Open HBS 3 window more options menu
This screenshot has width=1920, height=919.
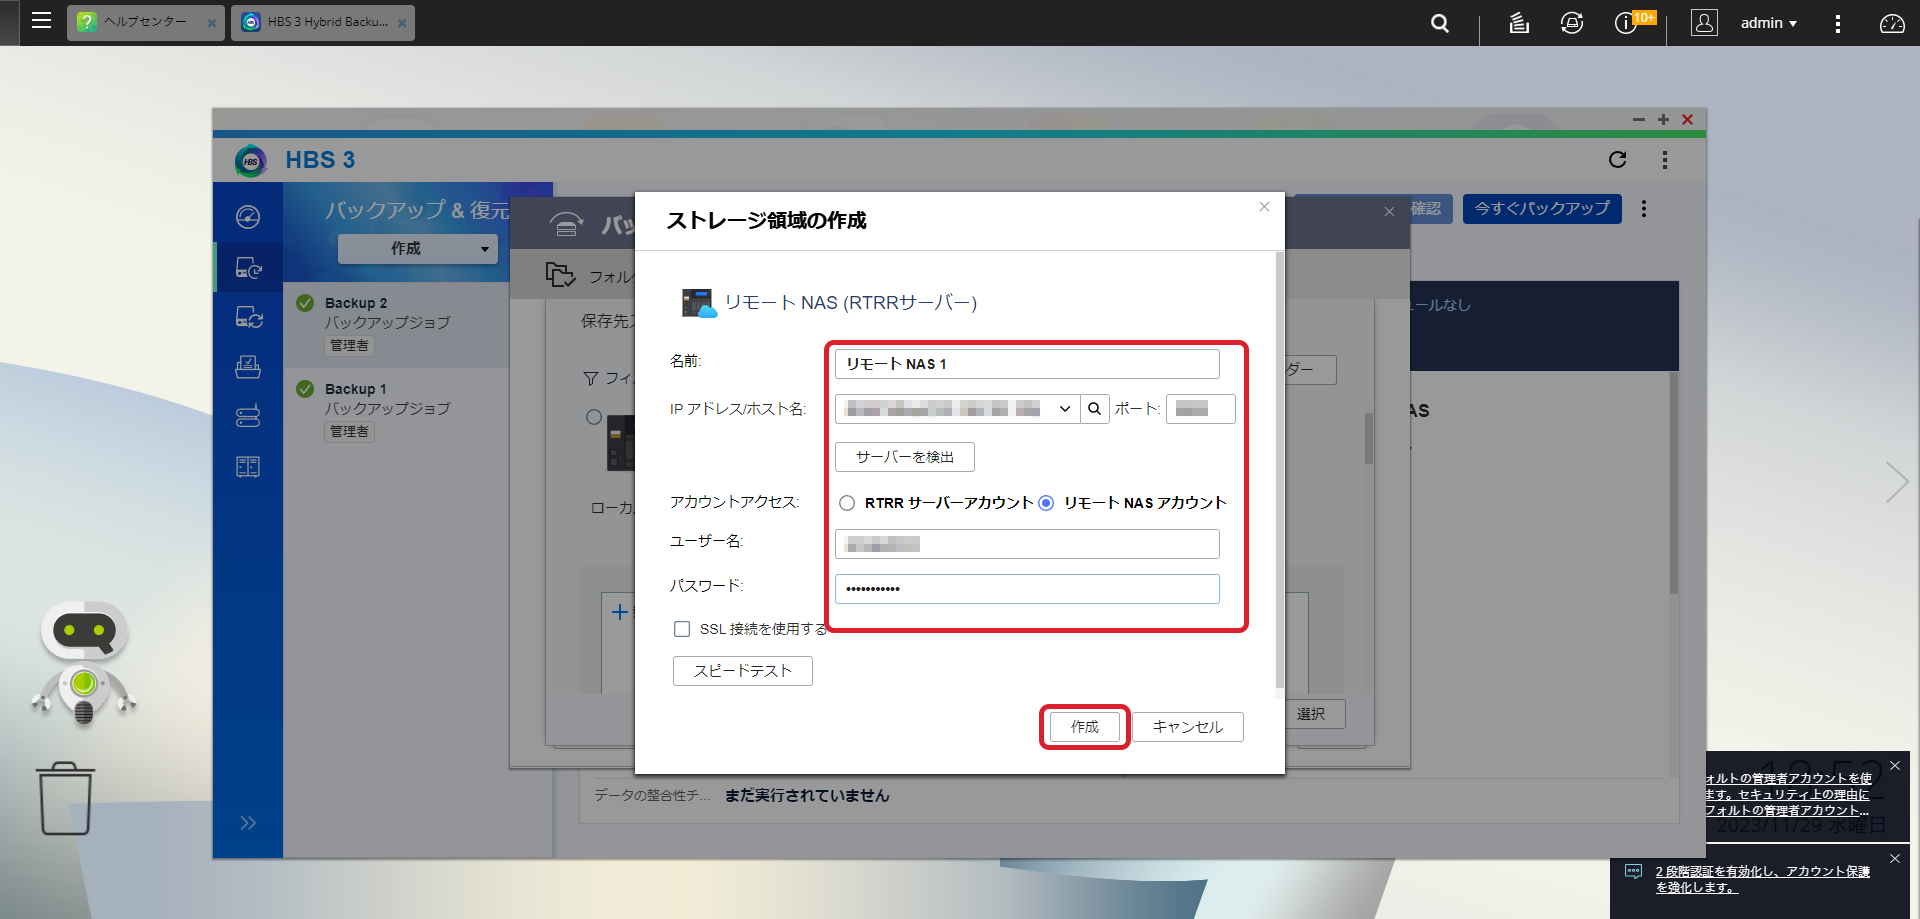tap(1665, 160)
